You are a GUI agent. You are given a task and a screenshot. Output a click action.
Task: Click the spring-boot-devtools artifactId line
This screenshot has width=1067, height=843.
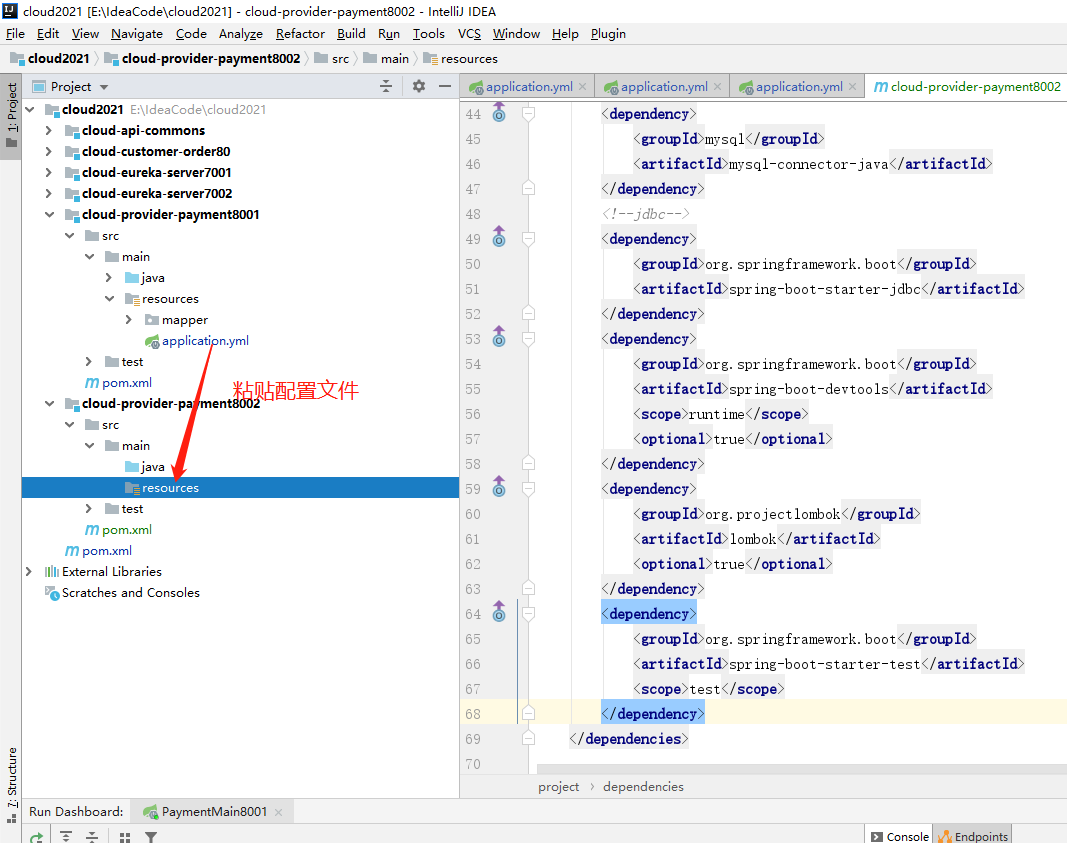[812, 389]
